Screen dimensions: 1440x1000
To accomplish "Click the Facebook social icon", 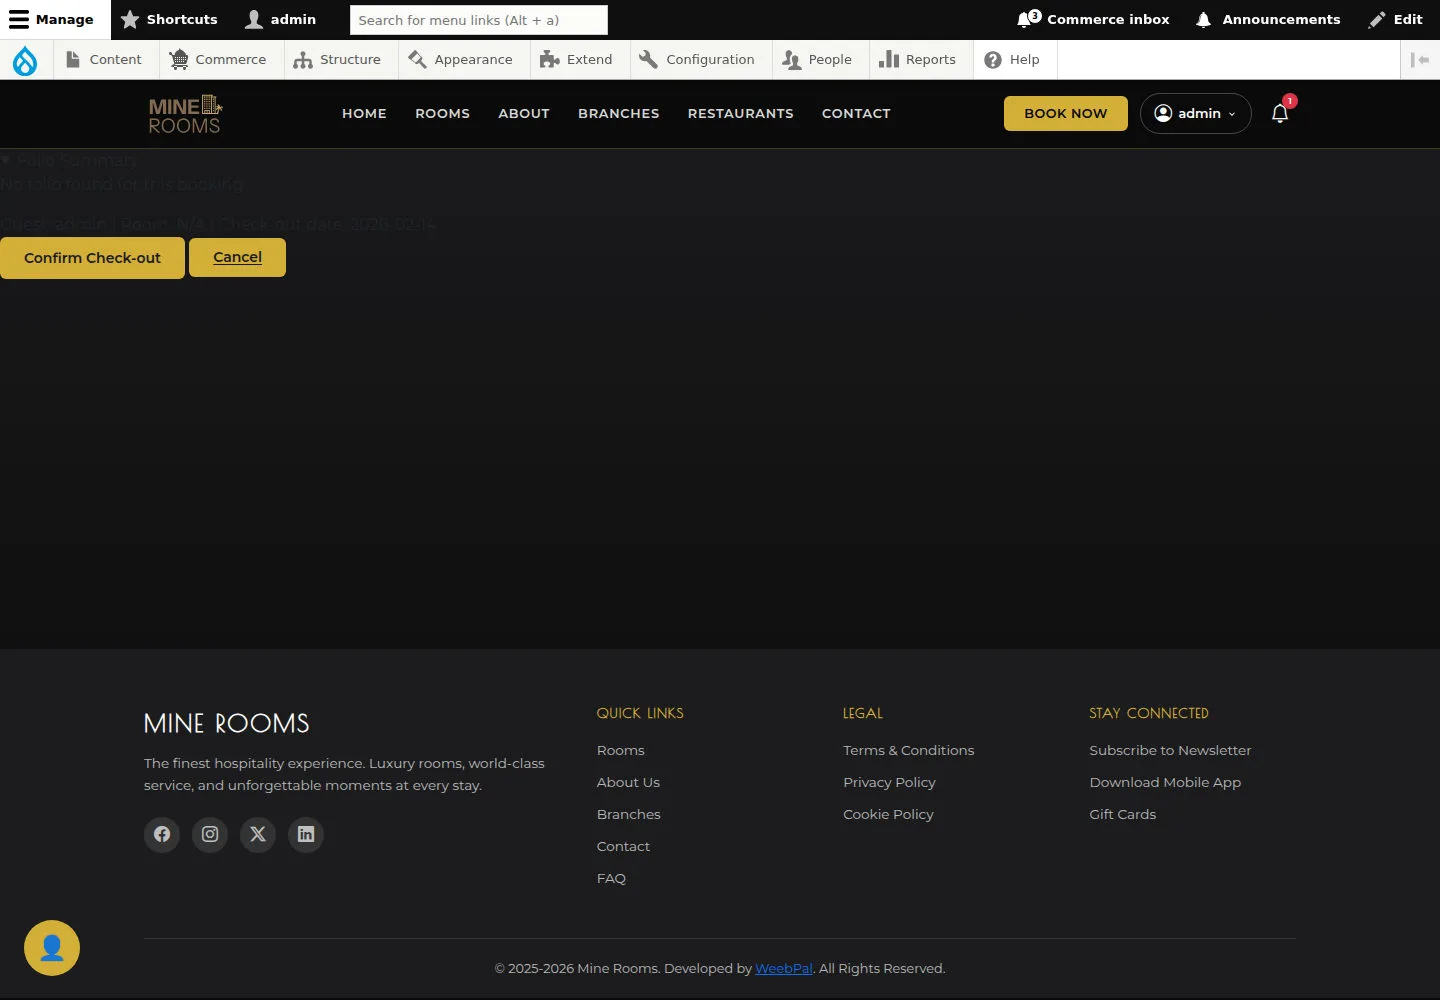I will click(162, 834).
